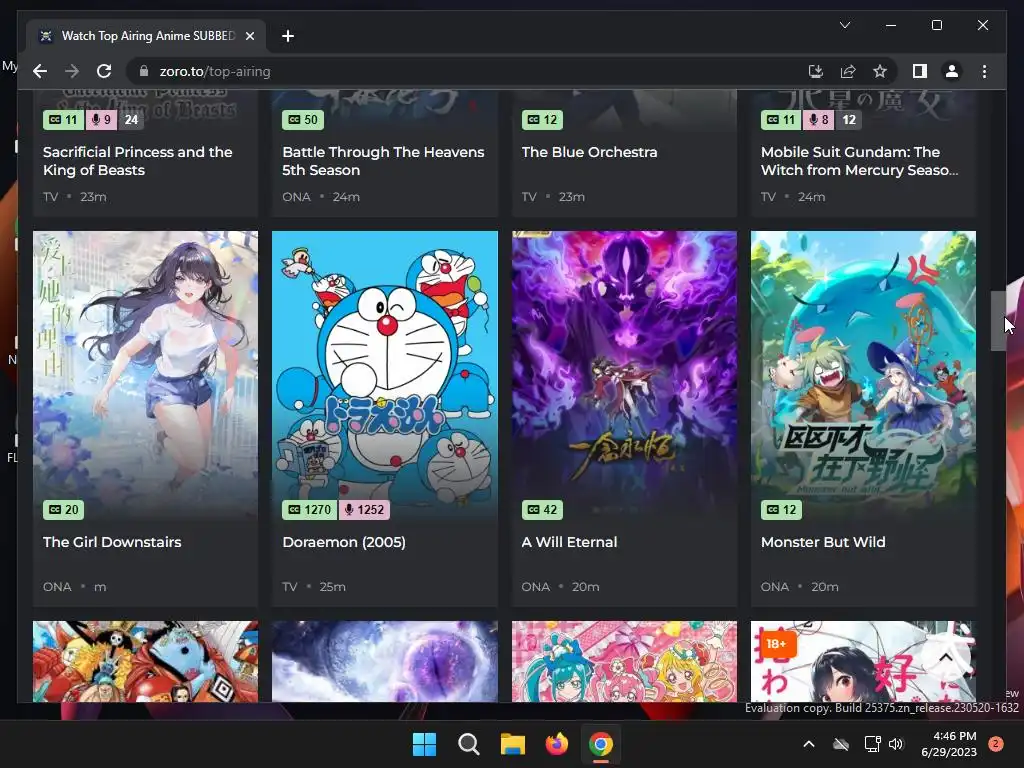1024x768 pixels.
Task: Open the purple eye poster thumbnail
Action: click(x=385, y=662)
